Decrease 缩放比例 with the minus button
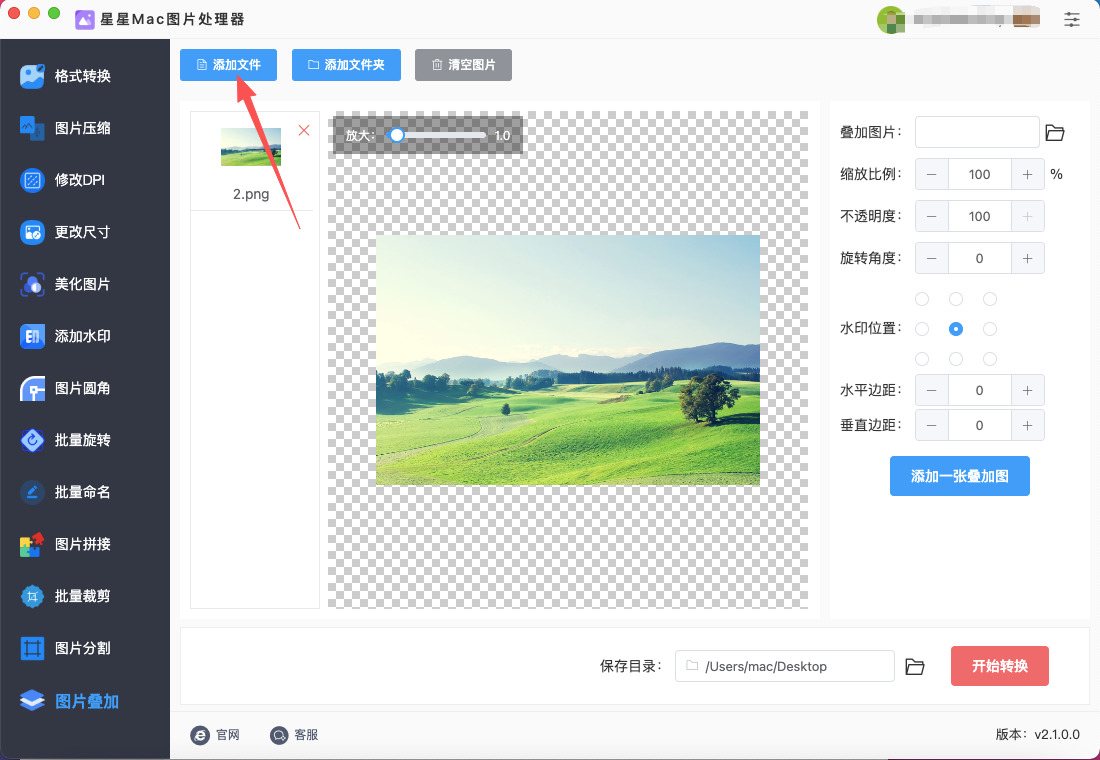Screen dimensions: 1100x760 932,174
